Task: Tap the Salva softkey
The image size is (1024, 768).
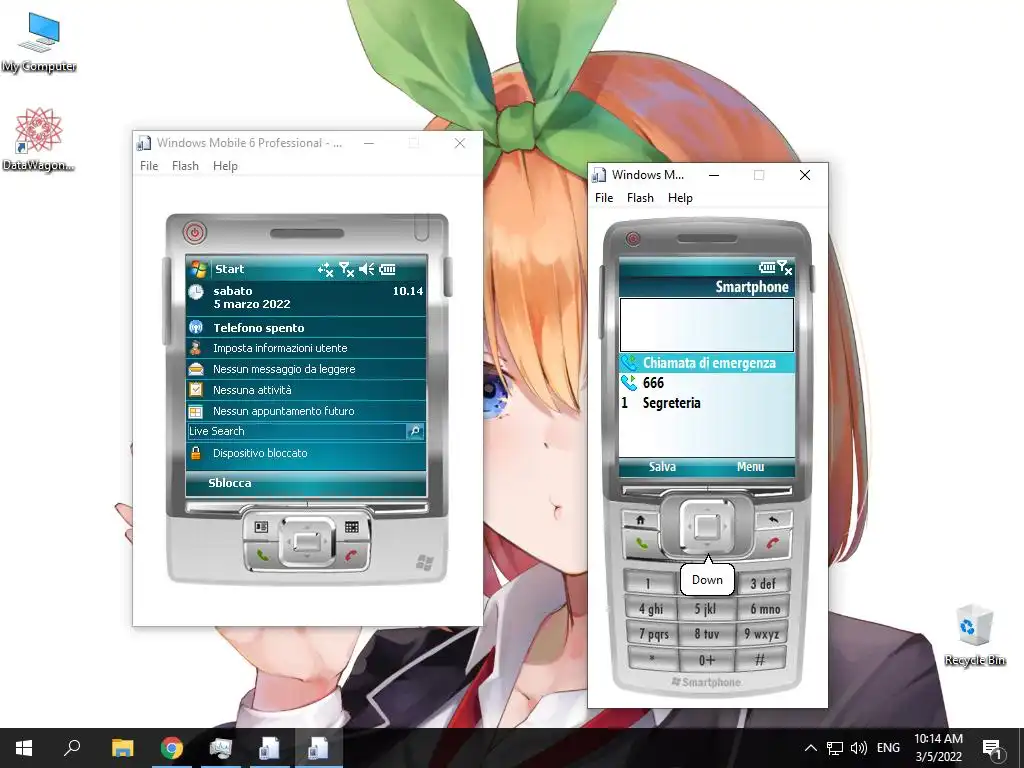Action: (x=662, y=467)
